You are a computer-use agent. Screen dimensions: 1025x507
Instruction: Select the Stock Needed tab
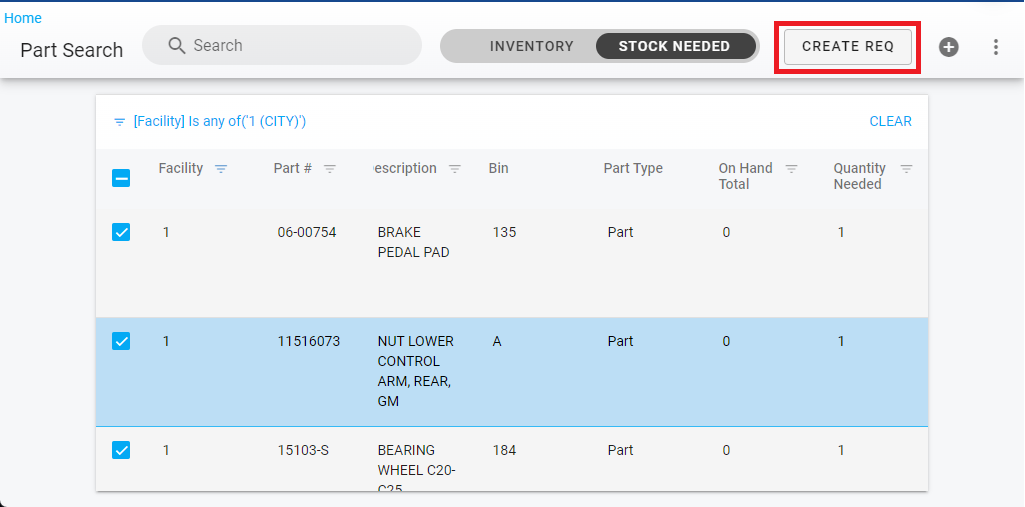[x=674, y=46]
